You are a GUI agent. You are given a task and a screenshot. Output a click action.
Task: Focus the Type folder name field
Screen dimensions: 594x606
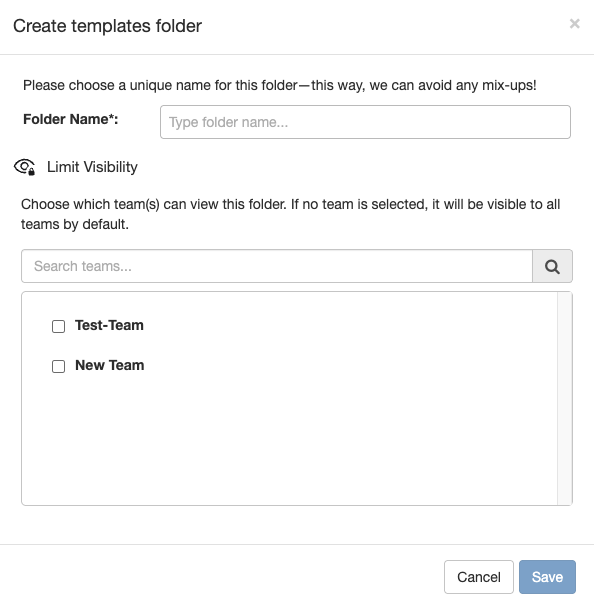(365, 122)
